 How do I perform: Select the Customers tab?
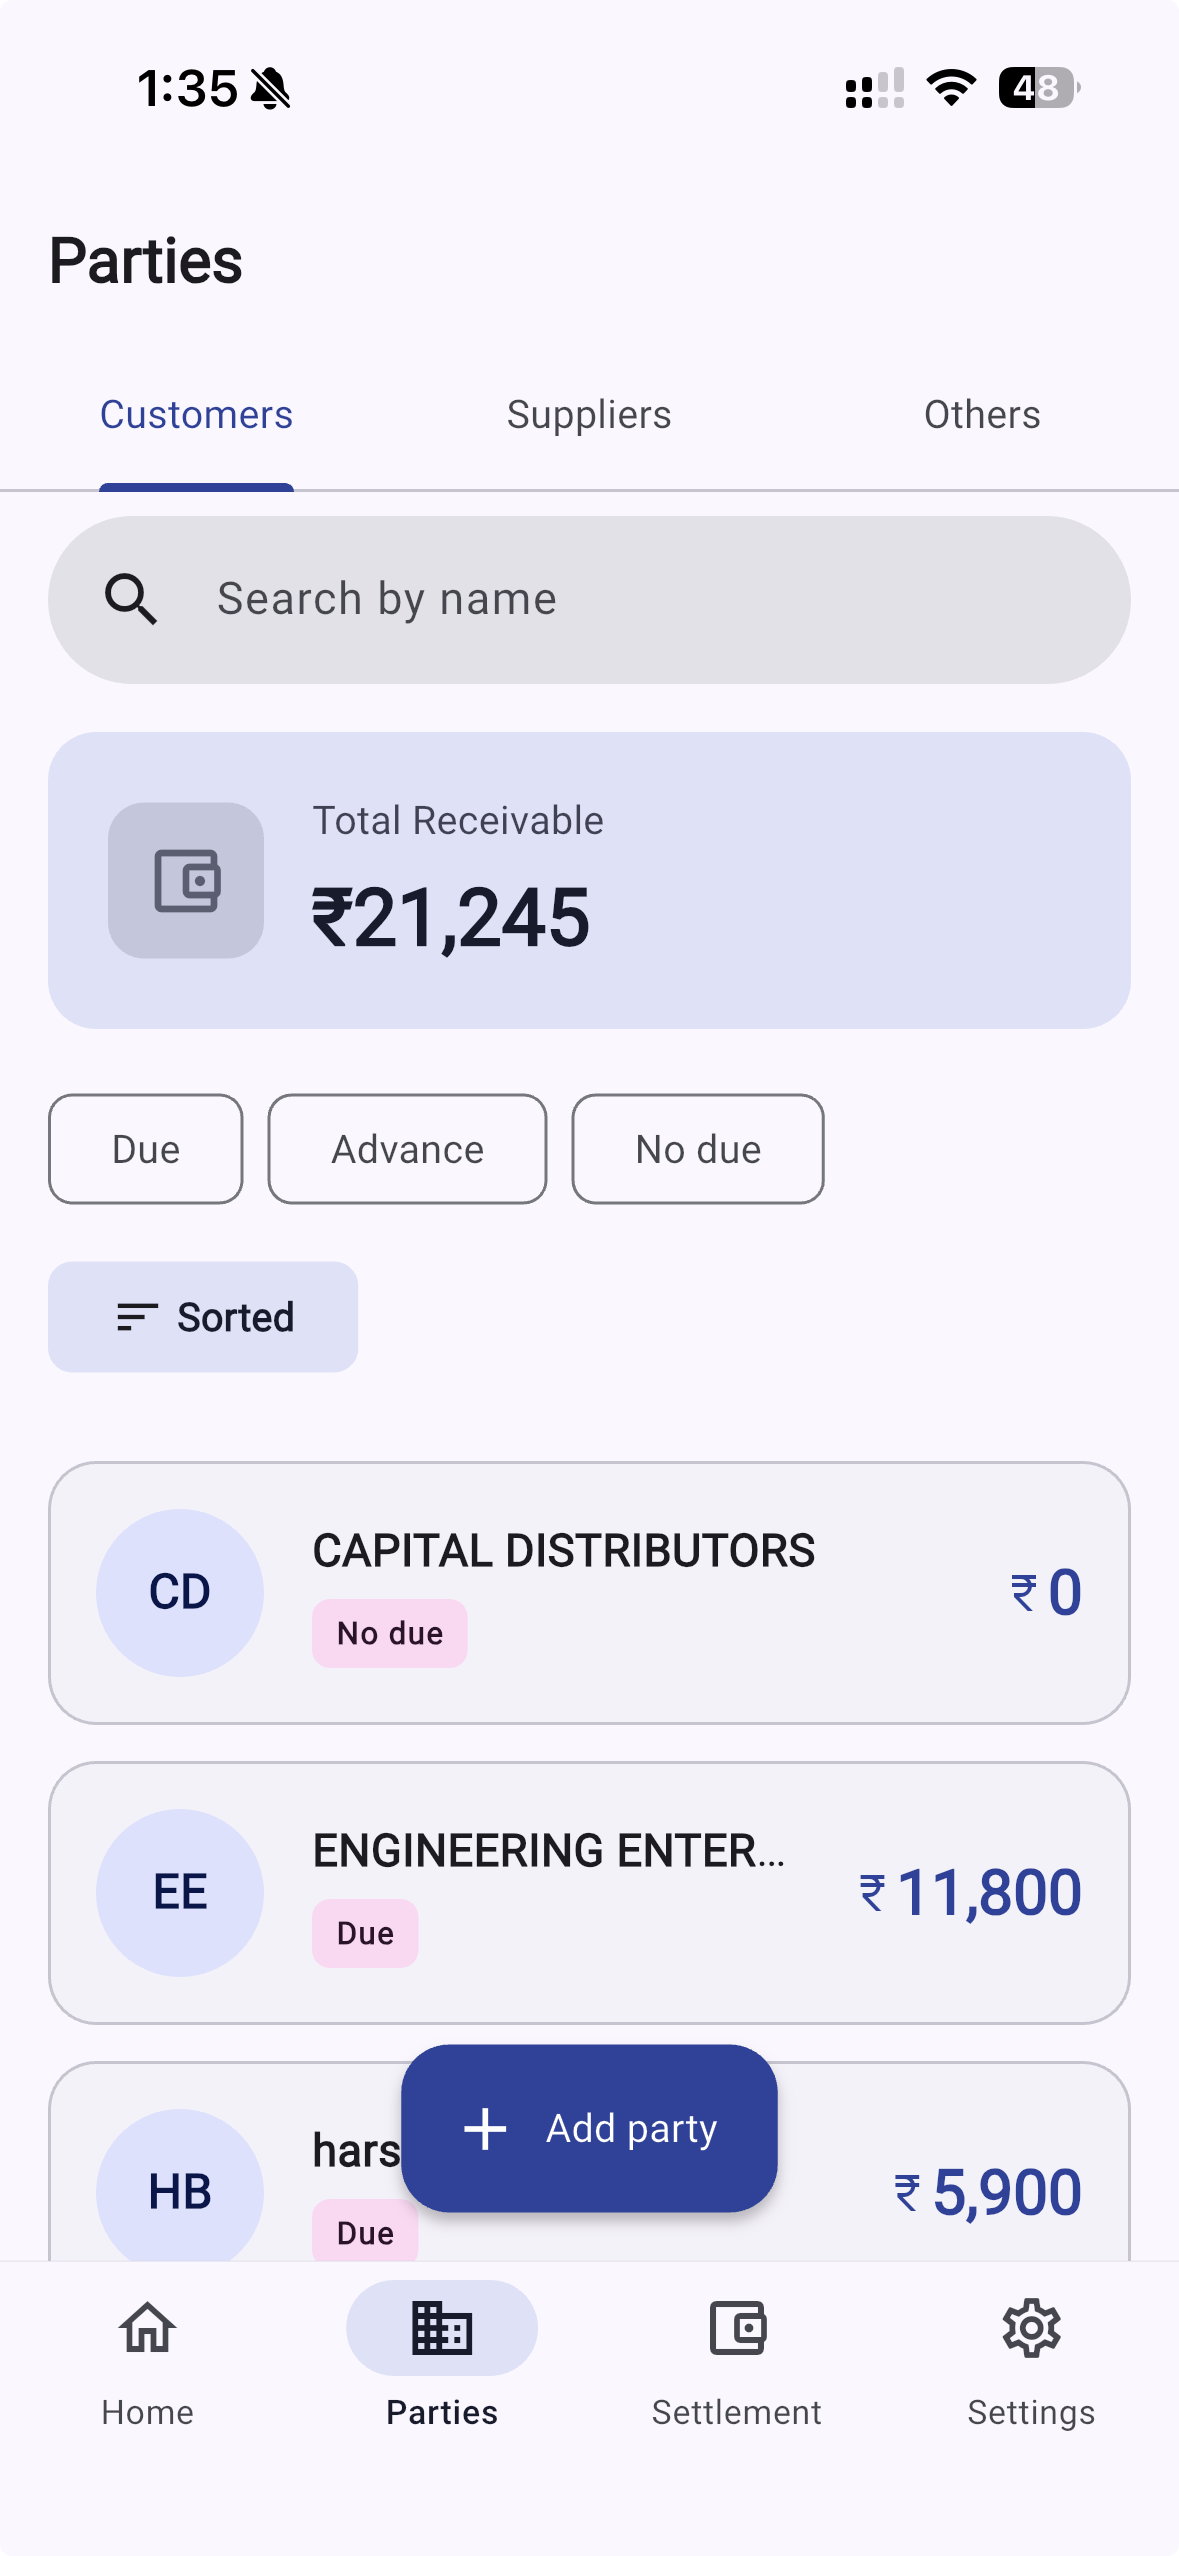pos(196,415)
